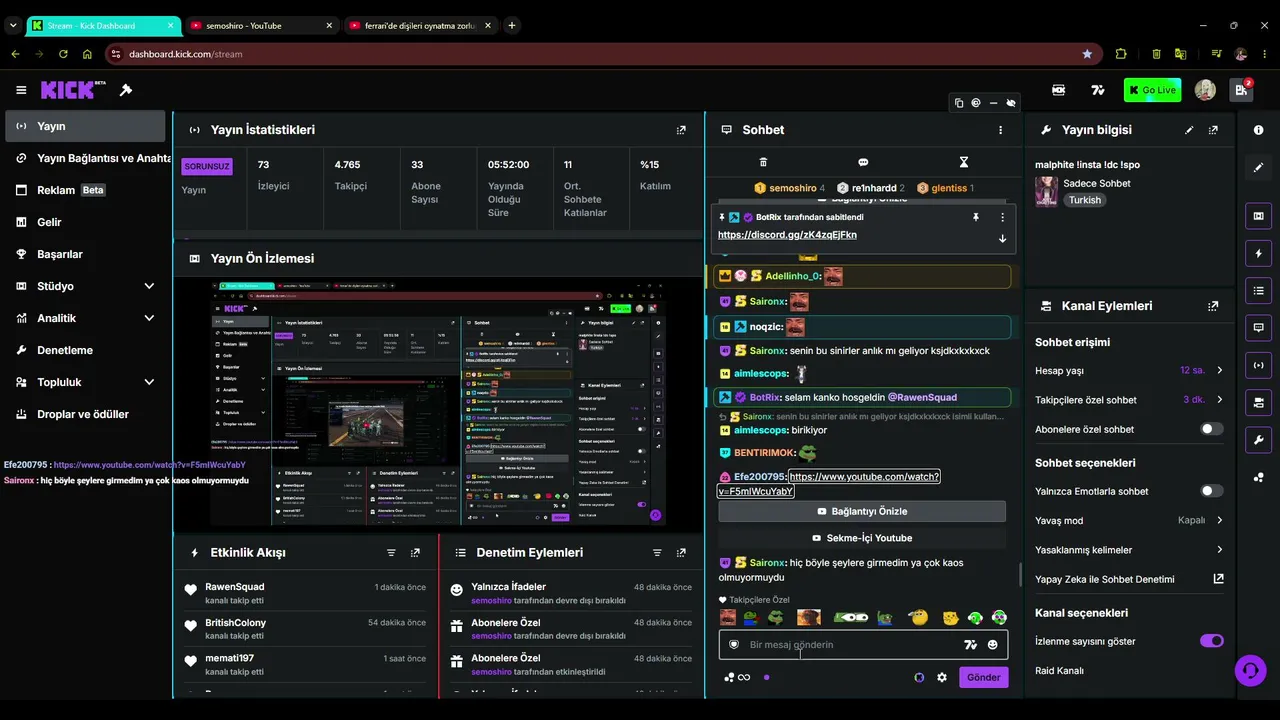Turn off İzlenme sayısını göster switch

(1211, 641)
